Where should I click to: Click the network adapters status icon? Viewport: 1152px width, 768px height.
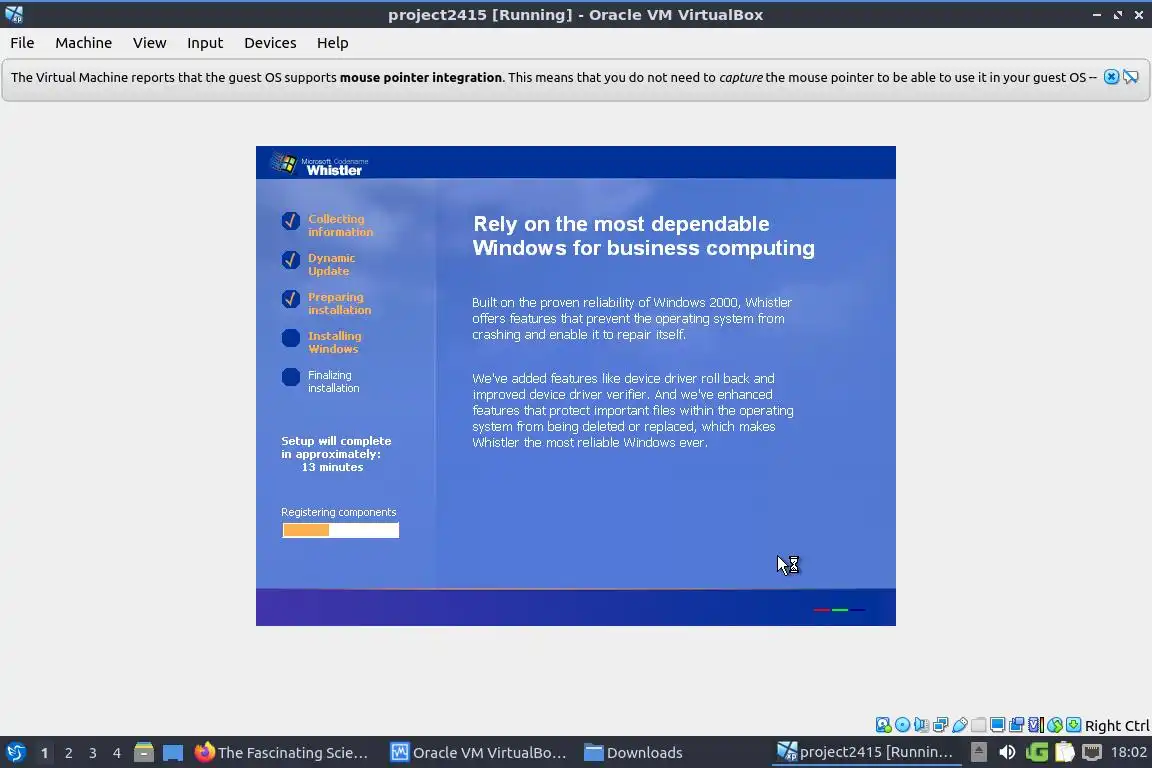coord(940,725)
